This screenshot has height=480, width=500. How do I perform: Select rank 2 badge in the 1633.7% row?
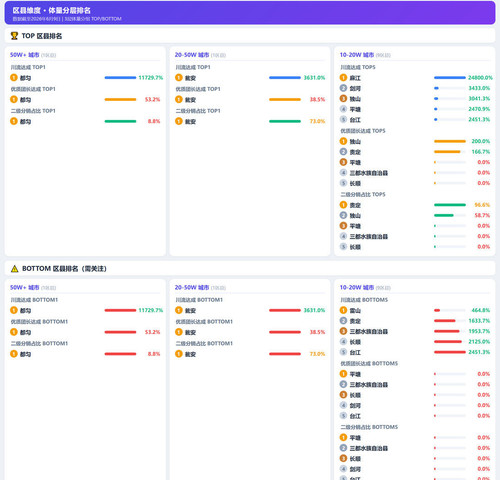tap(343, 321)
